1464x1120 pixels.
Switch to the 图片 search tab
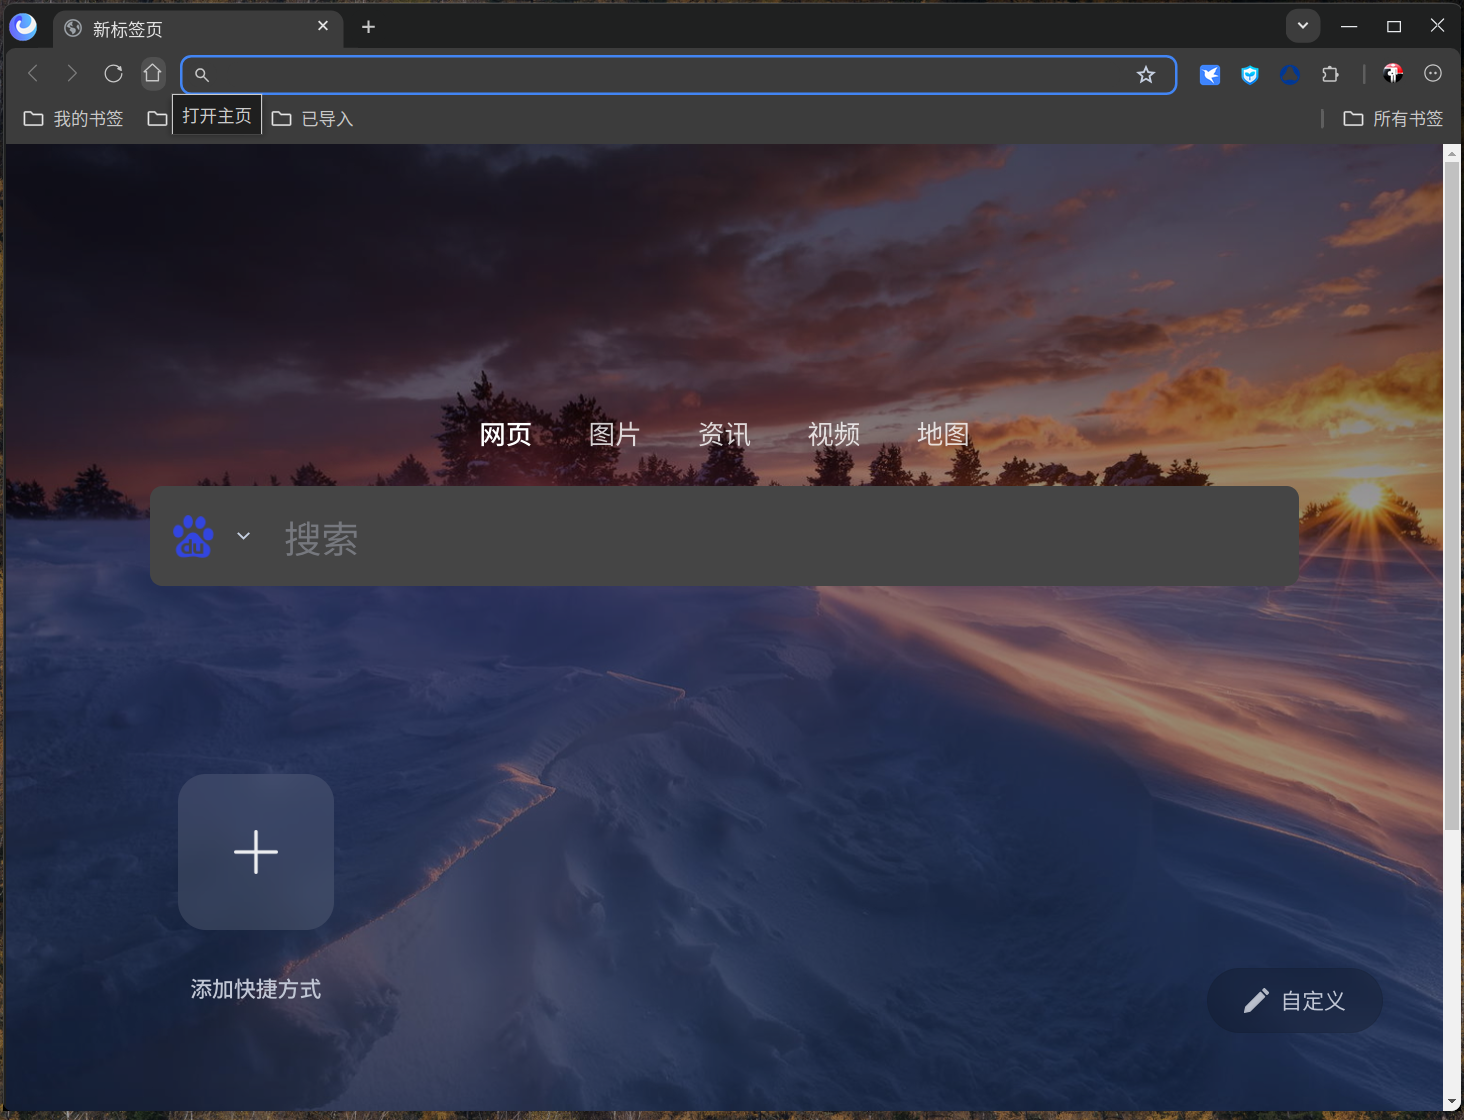614,434
